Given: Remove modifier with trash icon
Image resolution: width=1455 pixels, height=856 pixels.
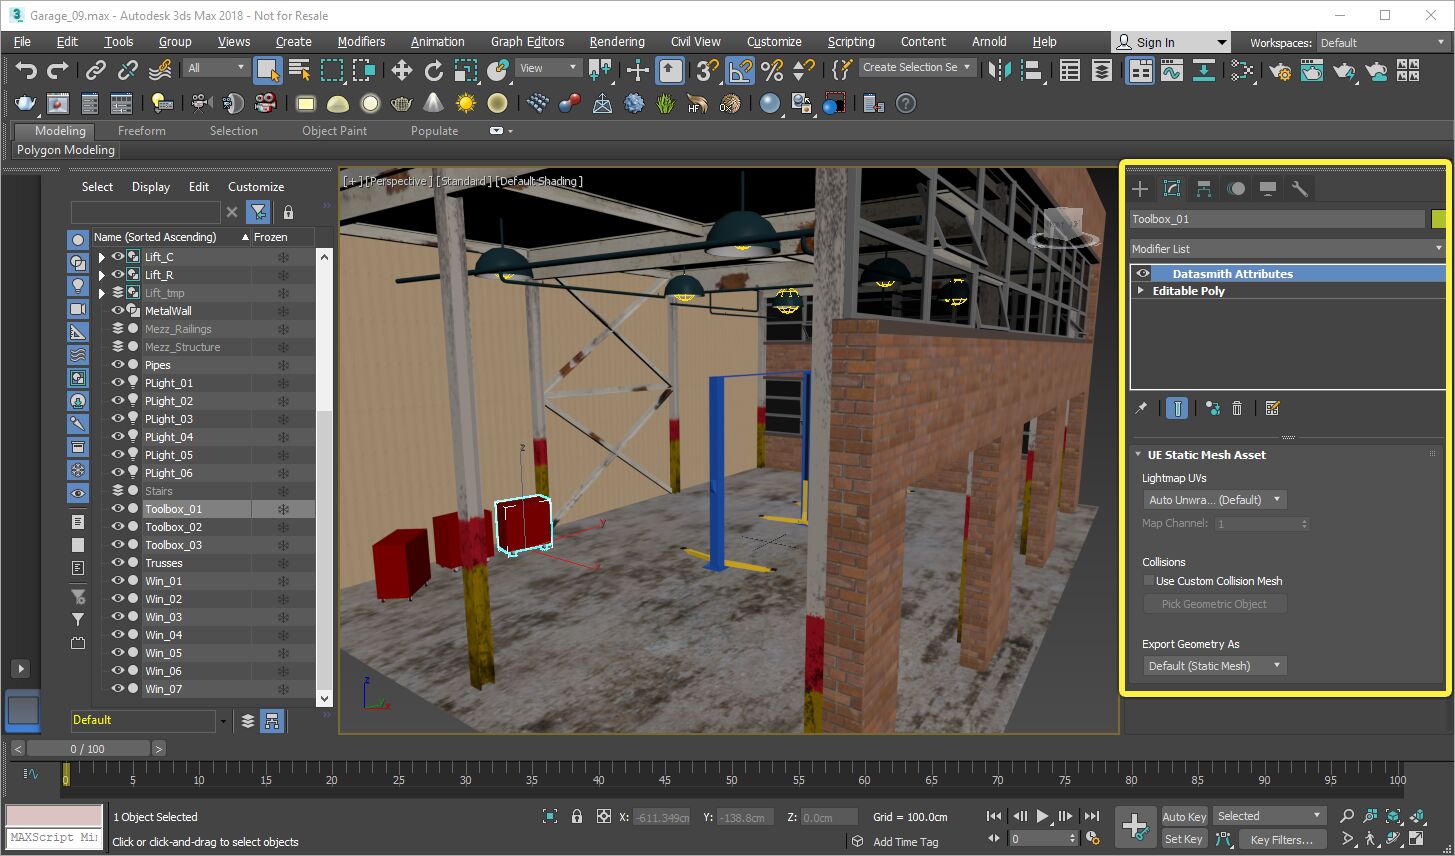Looking at the screenshot, I should (x=1237, y=408).
